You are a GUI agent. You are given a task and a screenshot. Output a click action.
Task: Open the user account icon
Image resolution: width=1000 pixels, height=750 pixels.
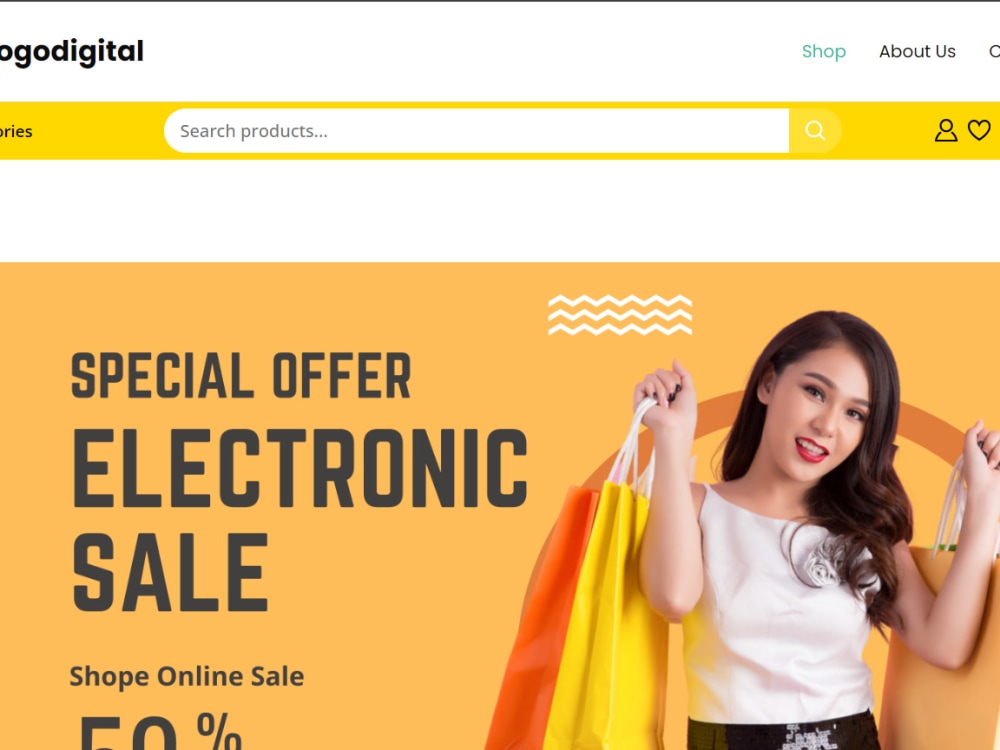click(x=946, y=131)
